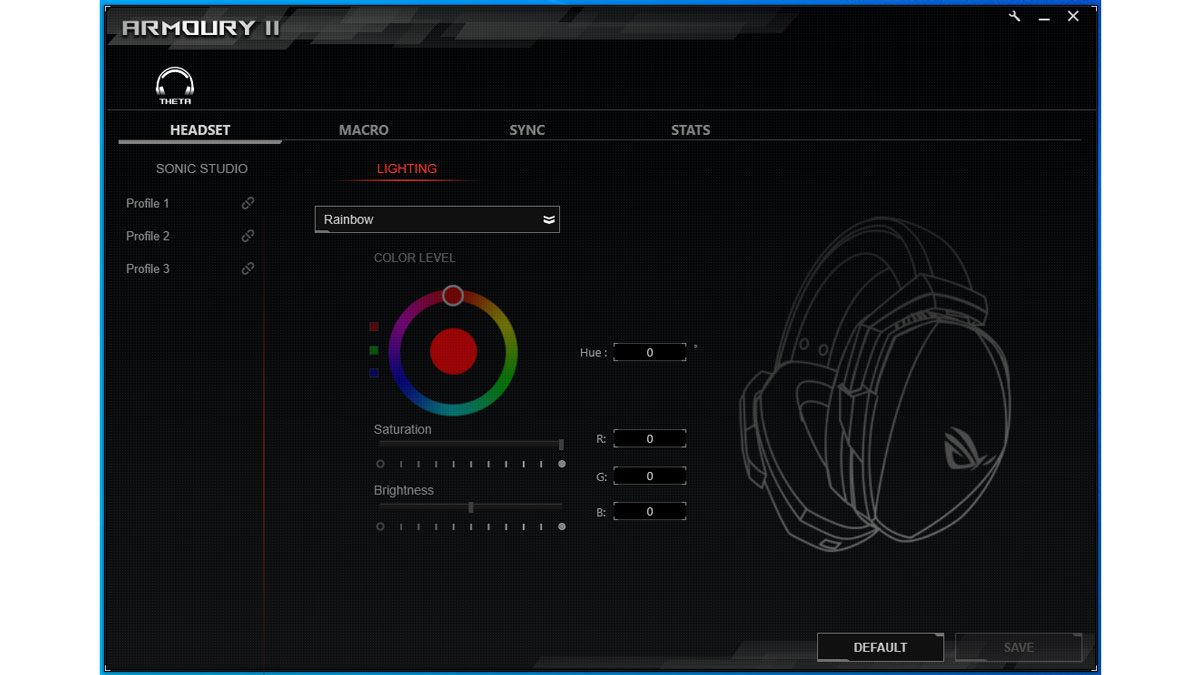Click the Saturation slider handle
The width and height of the screenshot is (1200, 675).
point(561,444)
